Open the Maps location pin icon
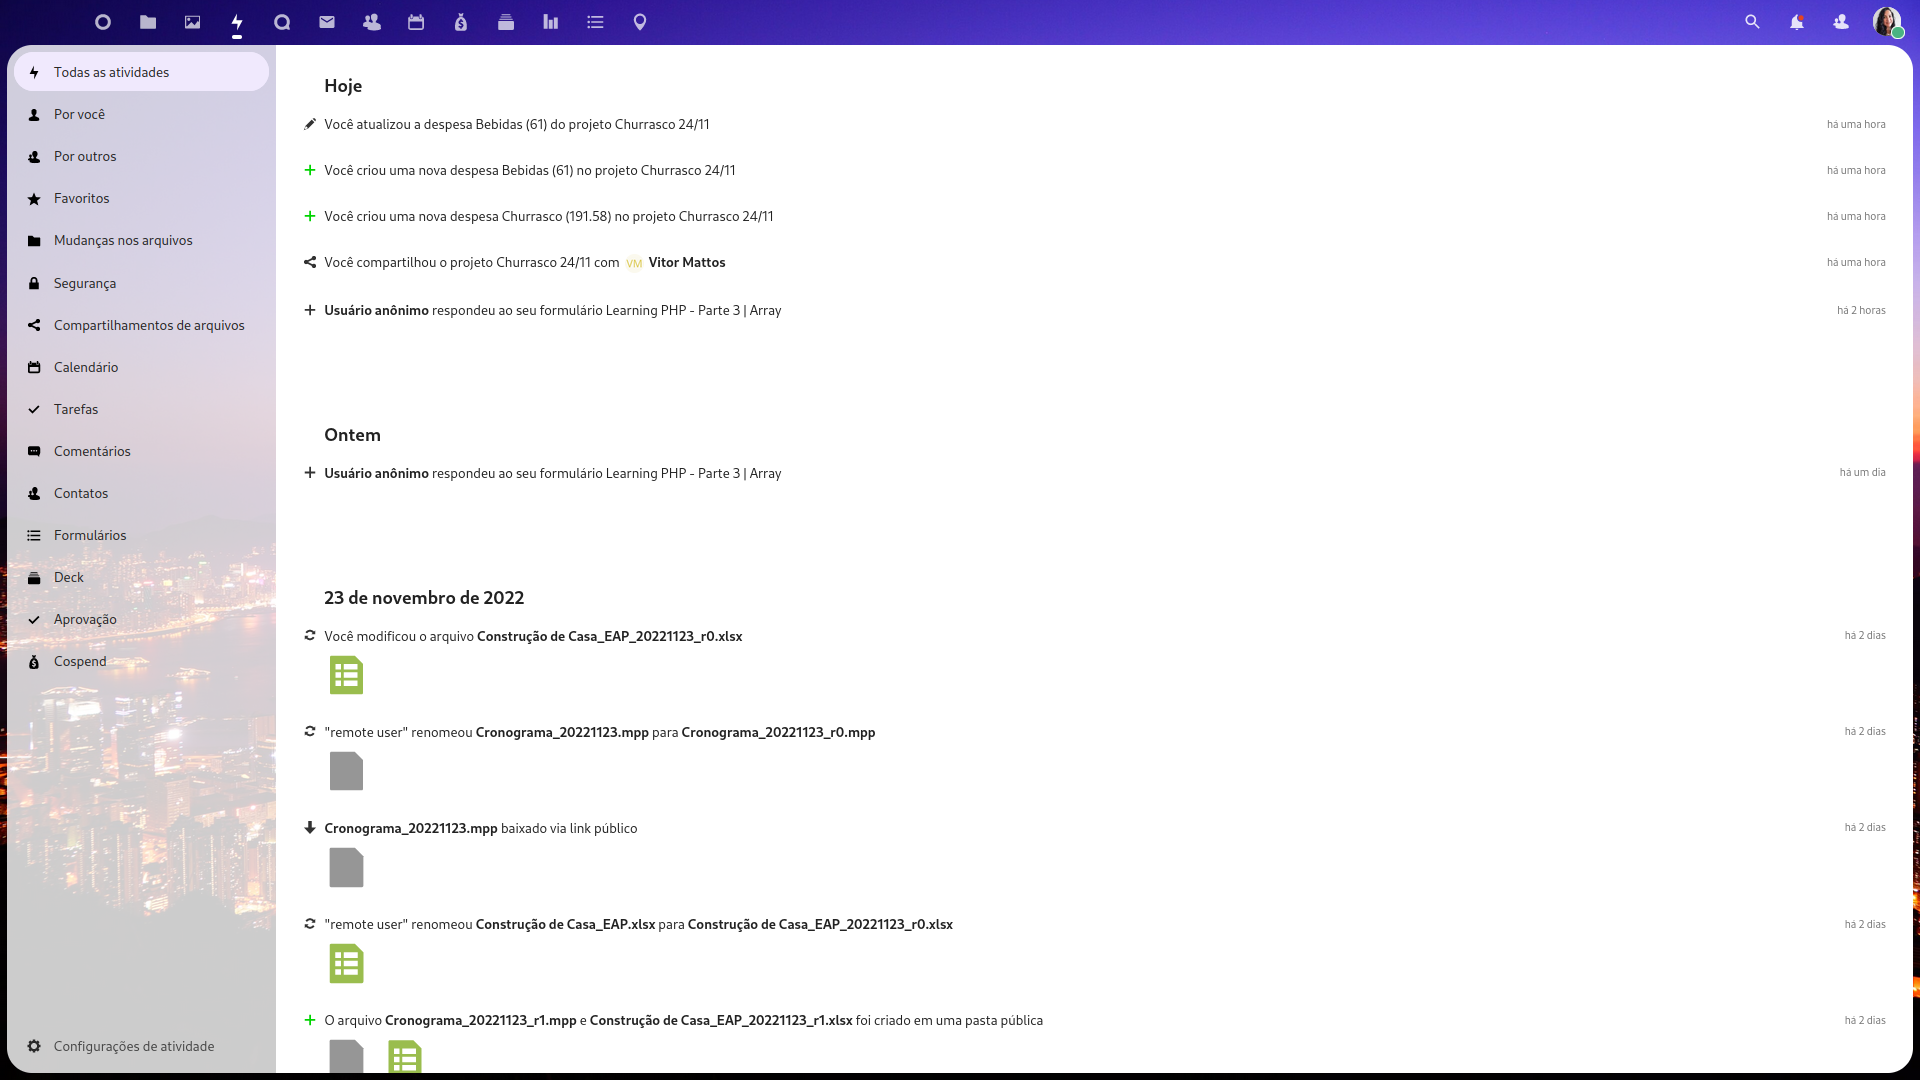The height and width of the screenshot is (1080, 1920). pyautogui.click(x=640, y=22)
